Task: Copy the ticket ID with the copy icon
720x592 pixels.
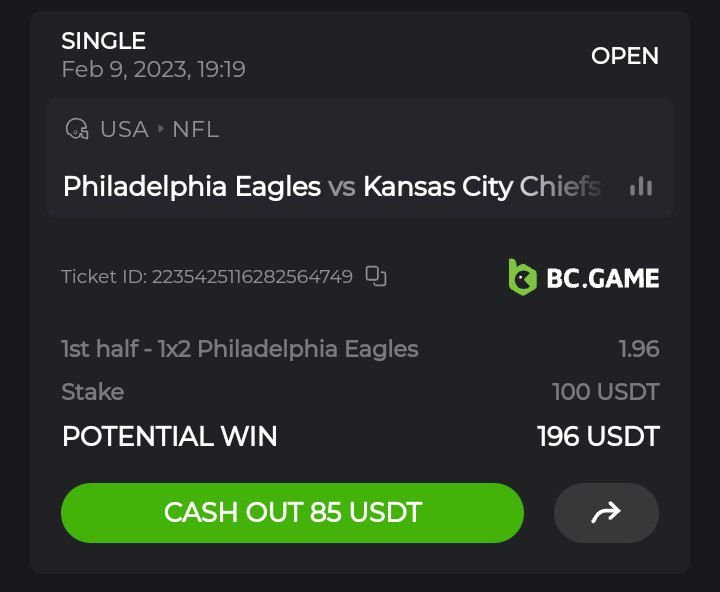Action: click(x=376, y=276)
